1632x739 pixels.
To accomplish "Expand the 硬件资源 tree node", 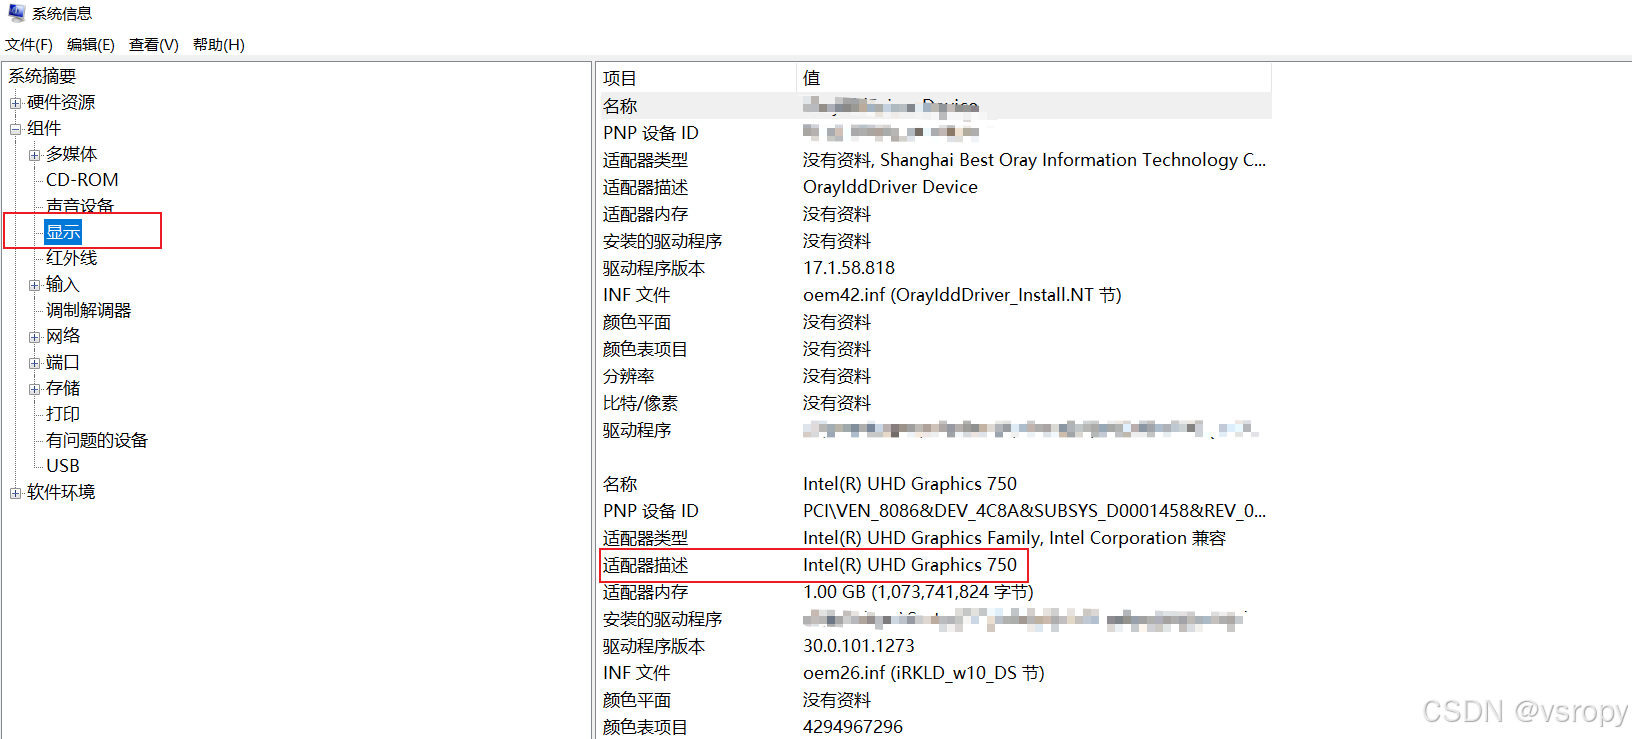I will (x=15, y=103).
